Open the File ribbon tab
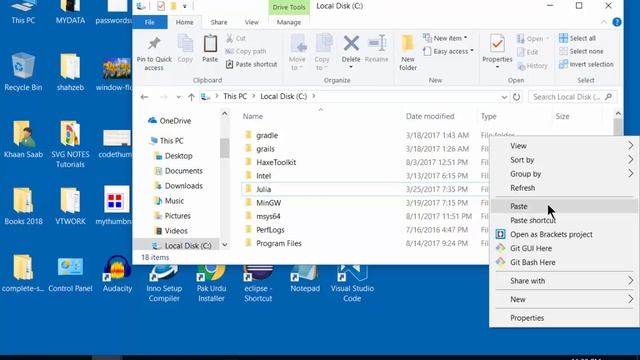Screen dimensions: 640x360 [x=150, y=22]
